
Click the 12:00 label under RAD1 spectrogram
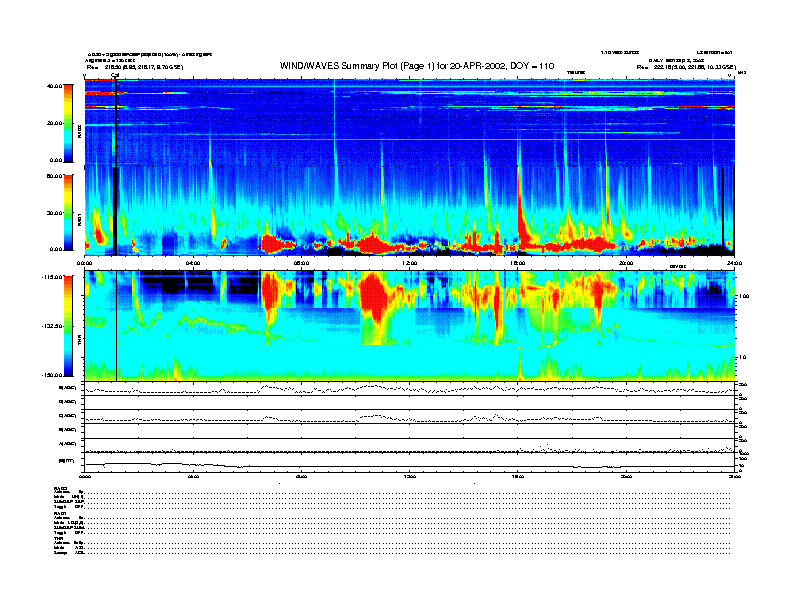[x=410, y=263]
